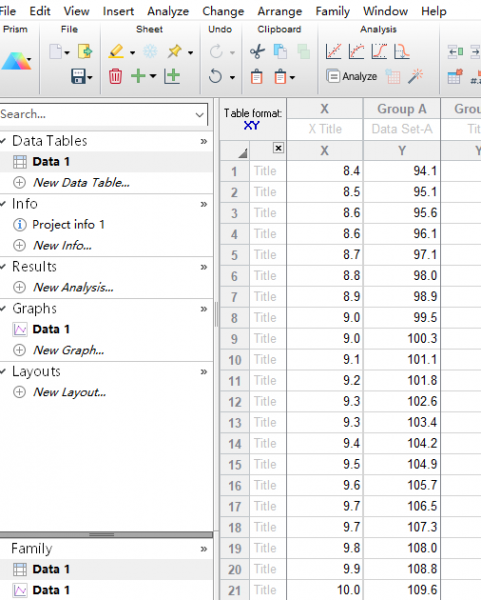Click the Analyze button in Analysis group
Viewport: 481px width, 600px height.
[x=352, y=76]
